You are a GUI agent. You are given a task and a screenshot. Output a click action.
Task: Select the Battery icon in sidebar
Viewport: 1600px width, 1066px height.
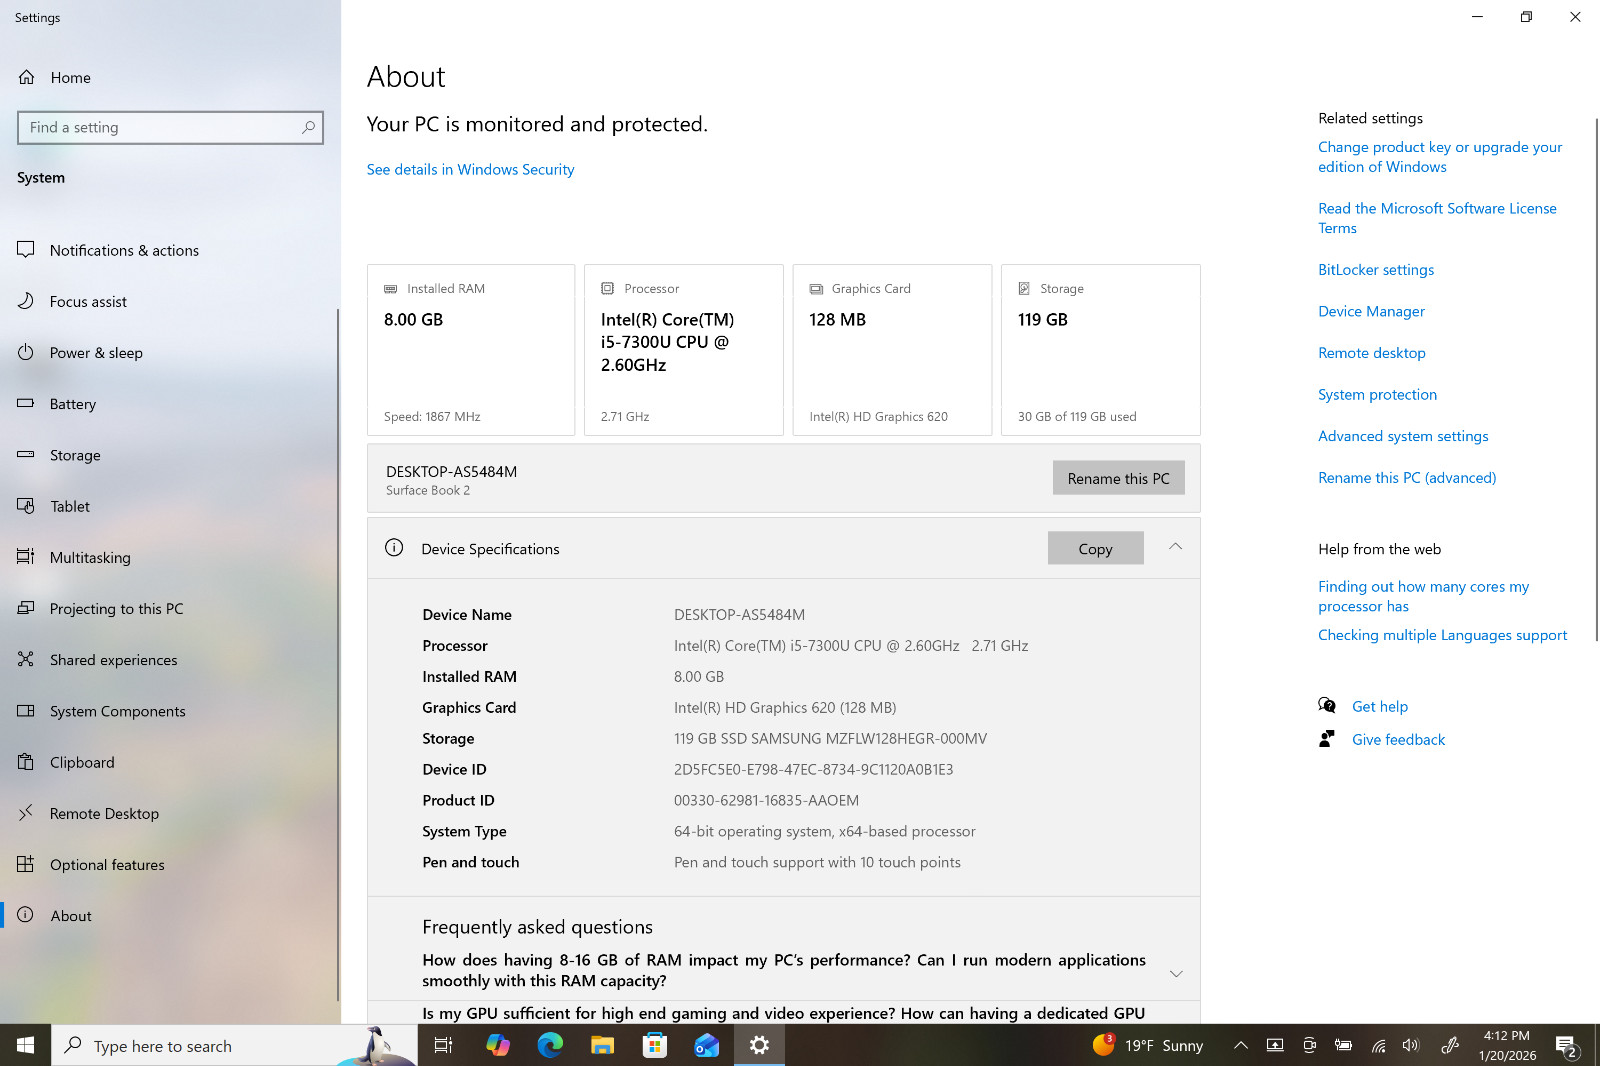tap(26, 403)
